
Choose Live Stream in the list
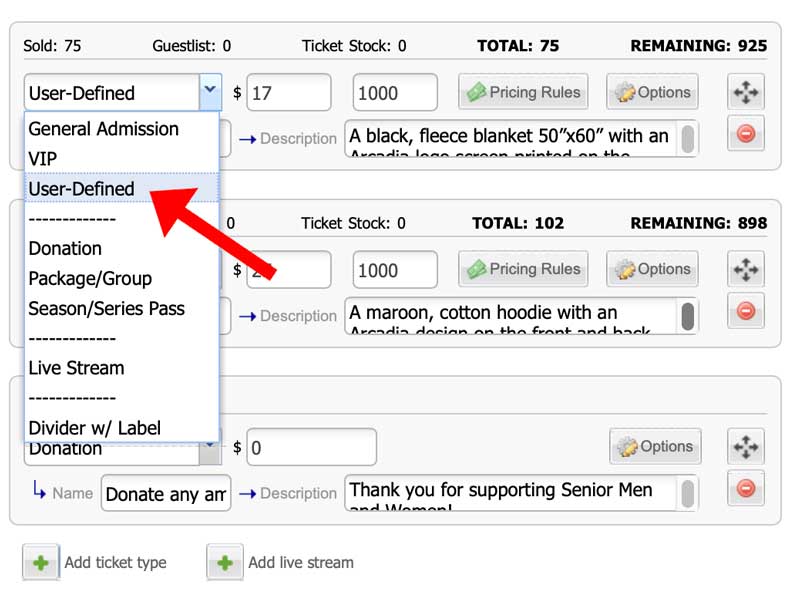coord(122,368)
